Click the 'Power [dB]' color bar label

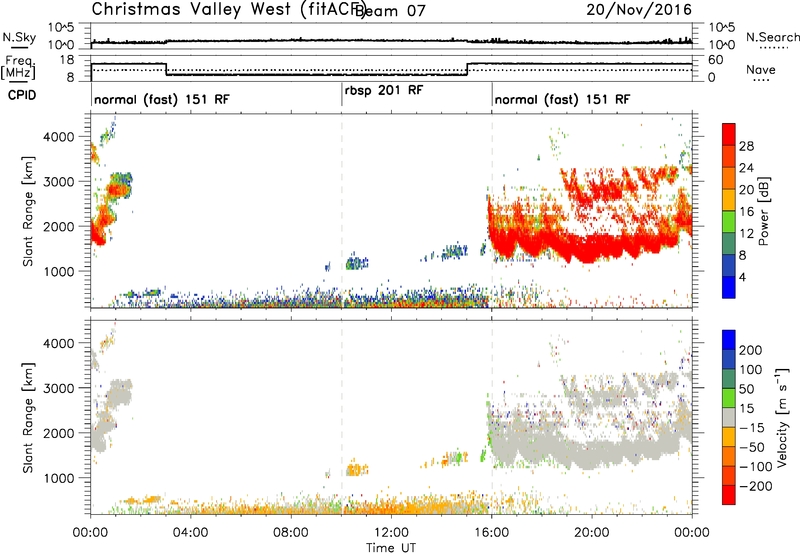[x=763, y=211]
